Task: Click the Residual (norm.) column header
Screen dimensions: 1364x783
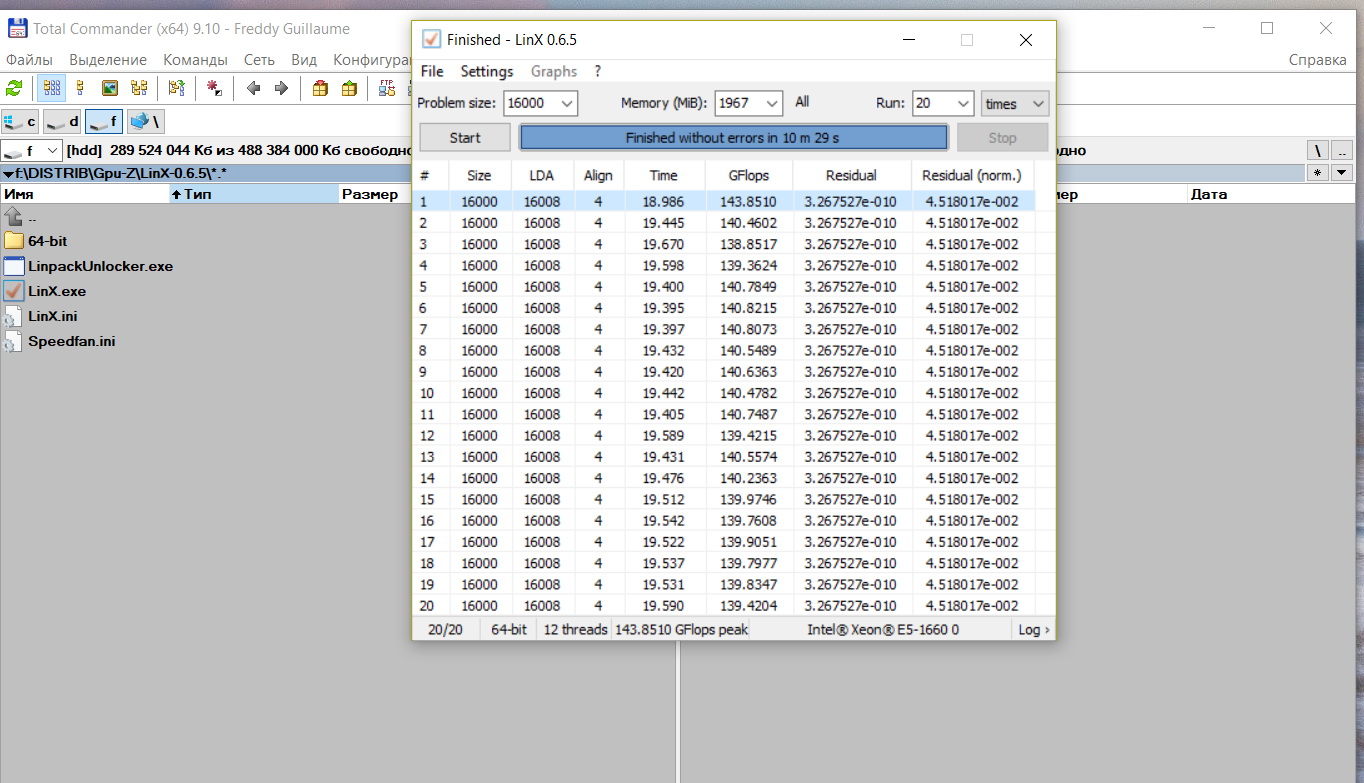Action: (972, 175)
